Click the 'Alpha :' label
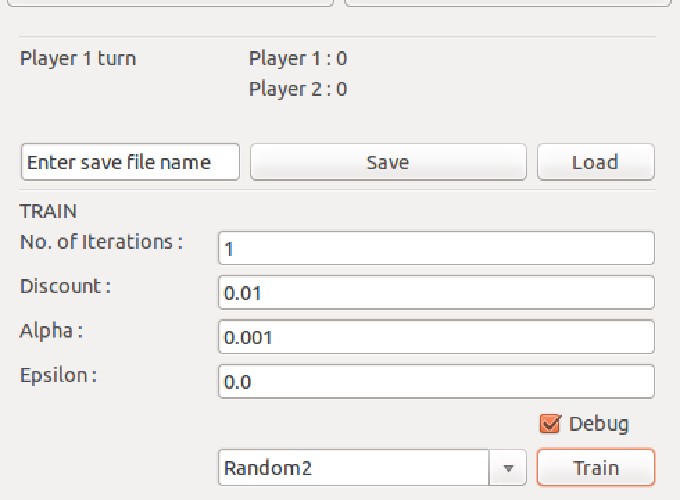The height and width of the screenshot is (500, 680). point(51,331)
